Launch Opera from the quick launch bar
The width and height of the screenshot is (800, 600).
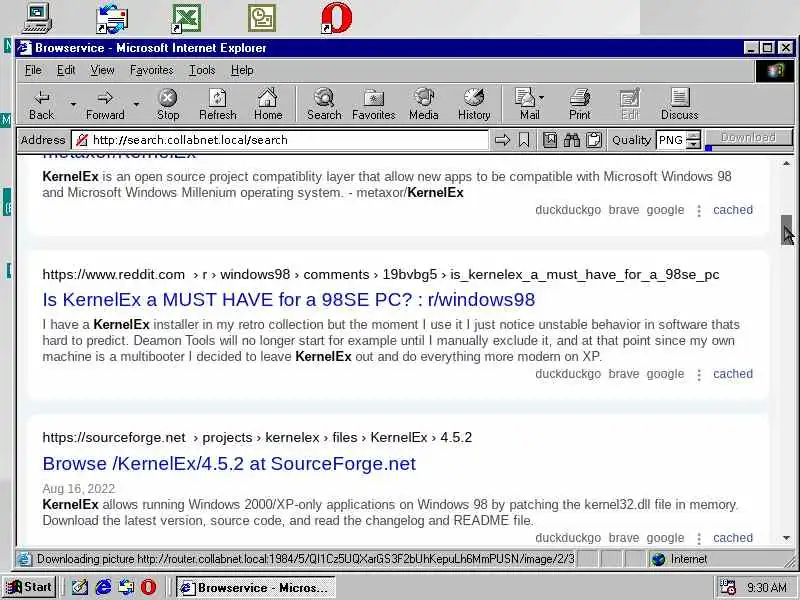(148, 587)
